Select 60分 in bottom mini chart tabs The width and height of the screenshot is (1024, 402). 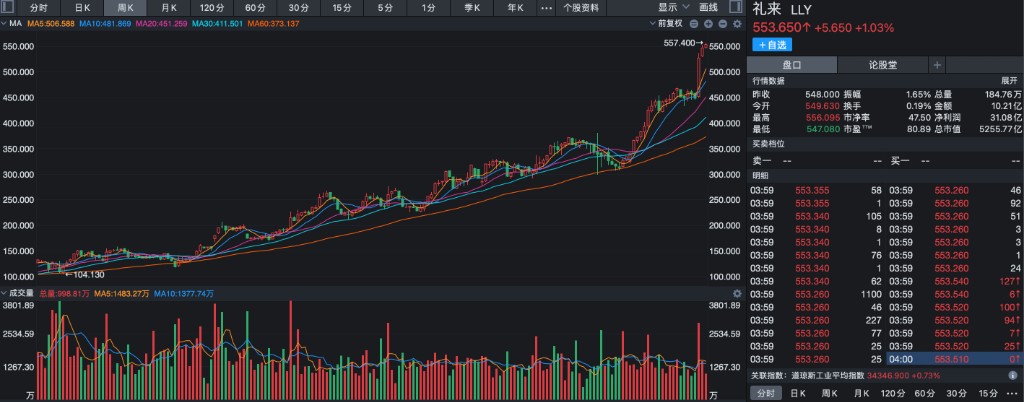tap(923, 393)
